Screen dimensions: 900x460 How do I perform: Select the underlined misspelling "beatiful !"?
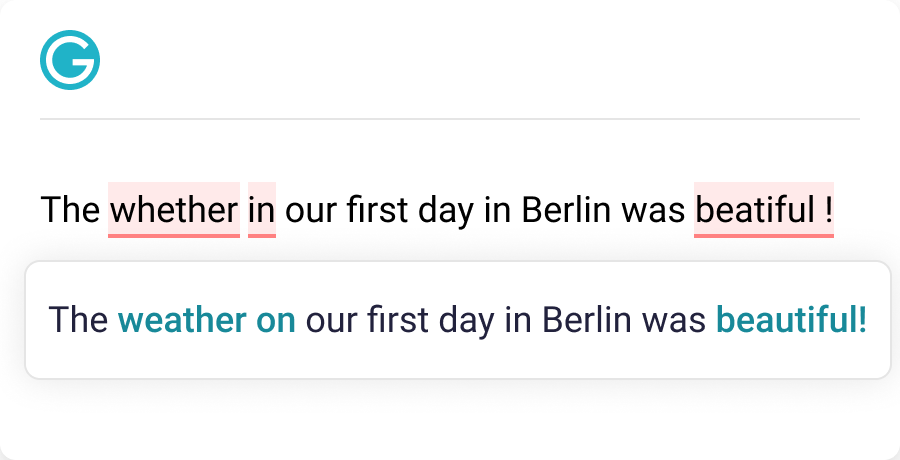tap(764, 210)
